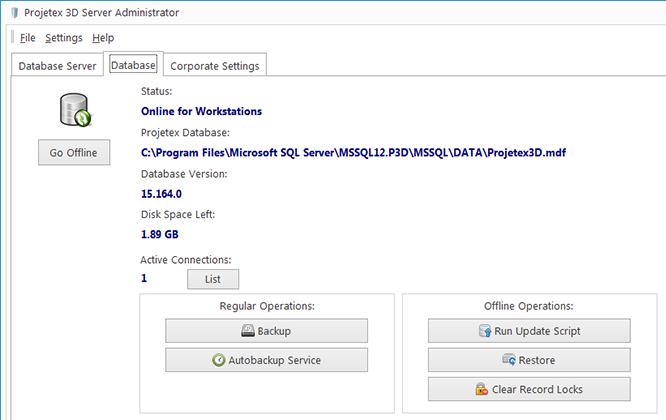Click the Projetex3D.mdf database path
Image resolution: width=666 pixels, height=420 pixels.
coord(353,152)
